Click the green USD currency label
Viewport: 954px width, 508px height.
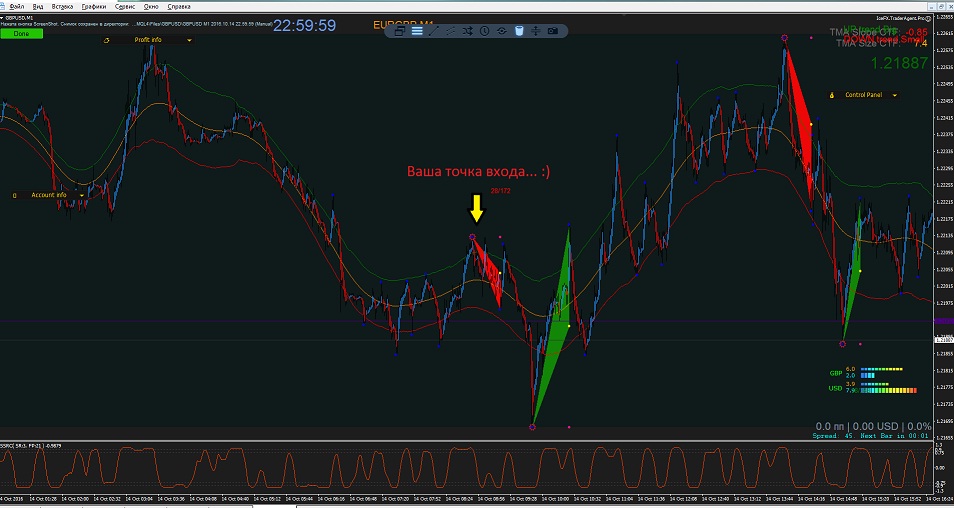[835, 388]
